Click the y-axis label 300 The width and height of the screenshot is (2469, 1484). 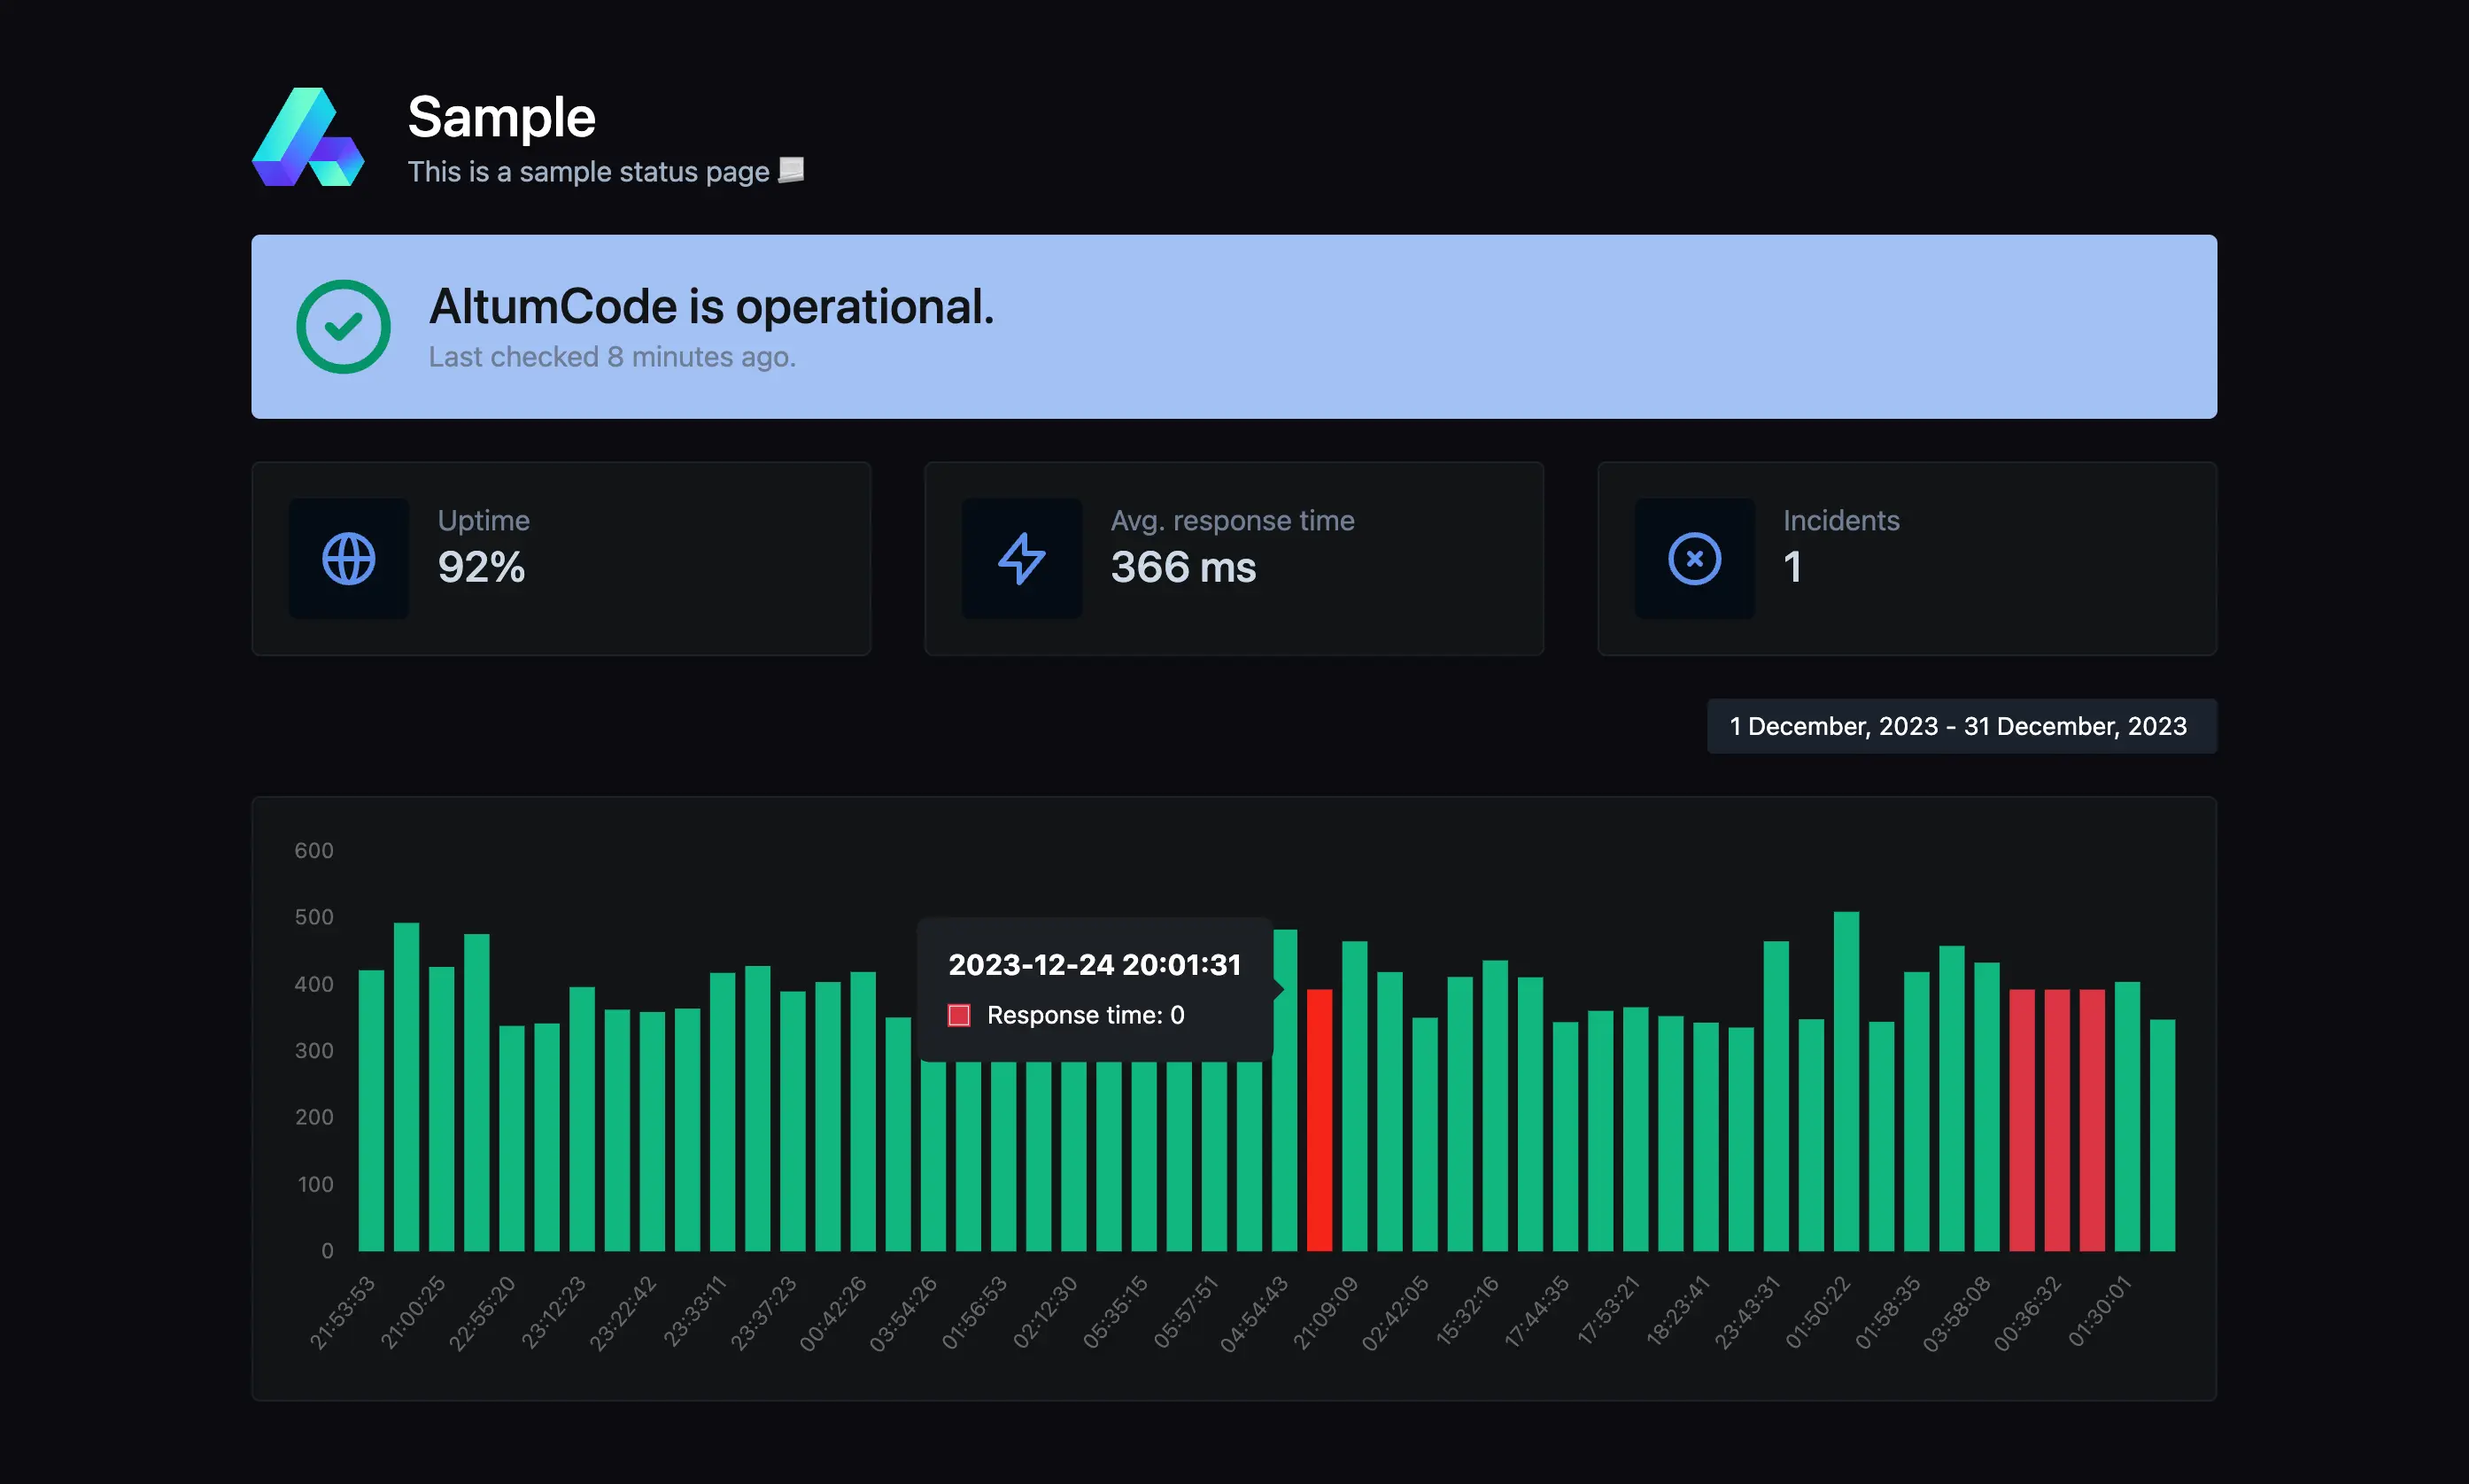(314, 1050)
